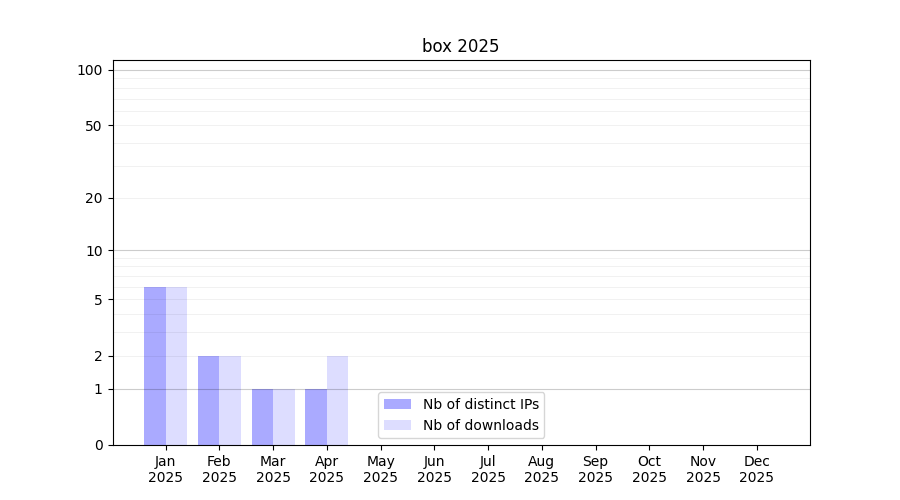
Task: Click the 'May 2025' x-axis label
Action: 380,469
